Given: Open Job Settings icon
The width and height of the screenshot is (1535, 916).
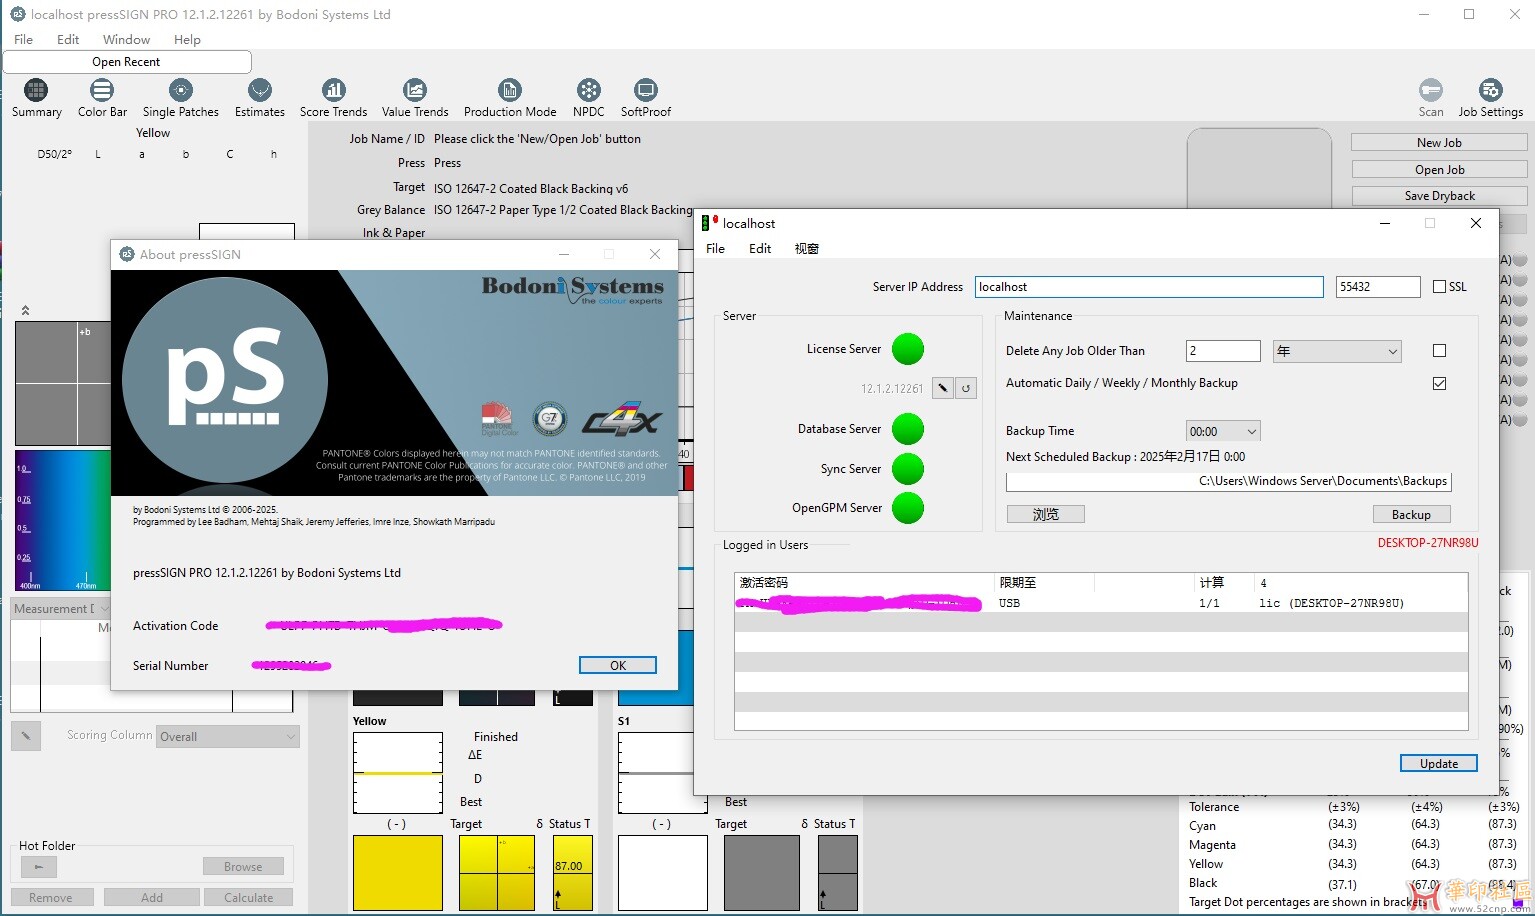Looking at the screenshot, I should (x=1490, y=91).
